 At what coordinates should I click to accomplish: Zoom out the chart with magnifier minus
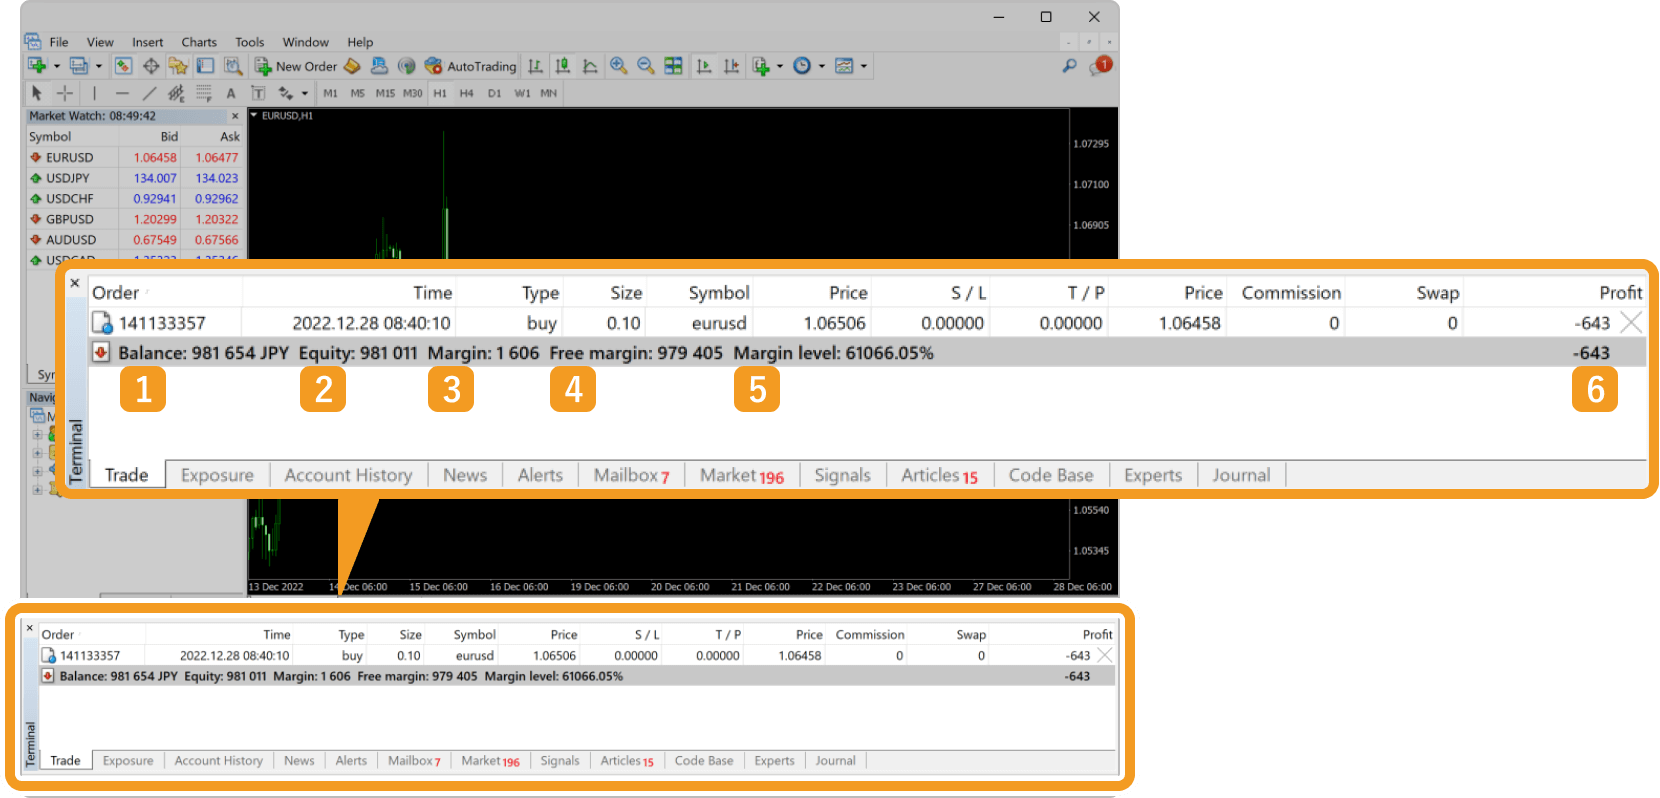(646, 66)
